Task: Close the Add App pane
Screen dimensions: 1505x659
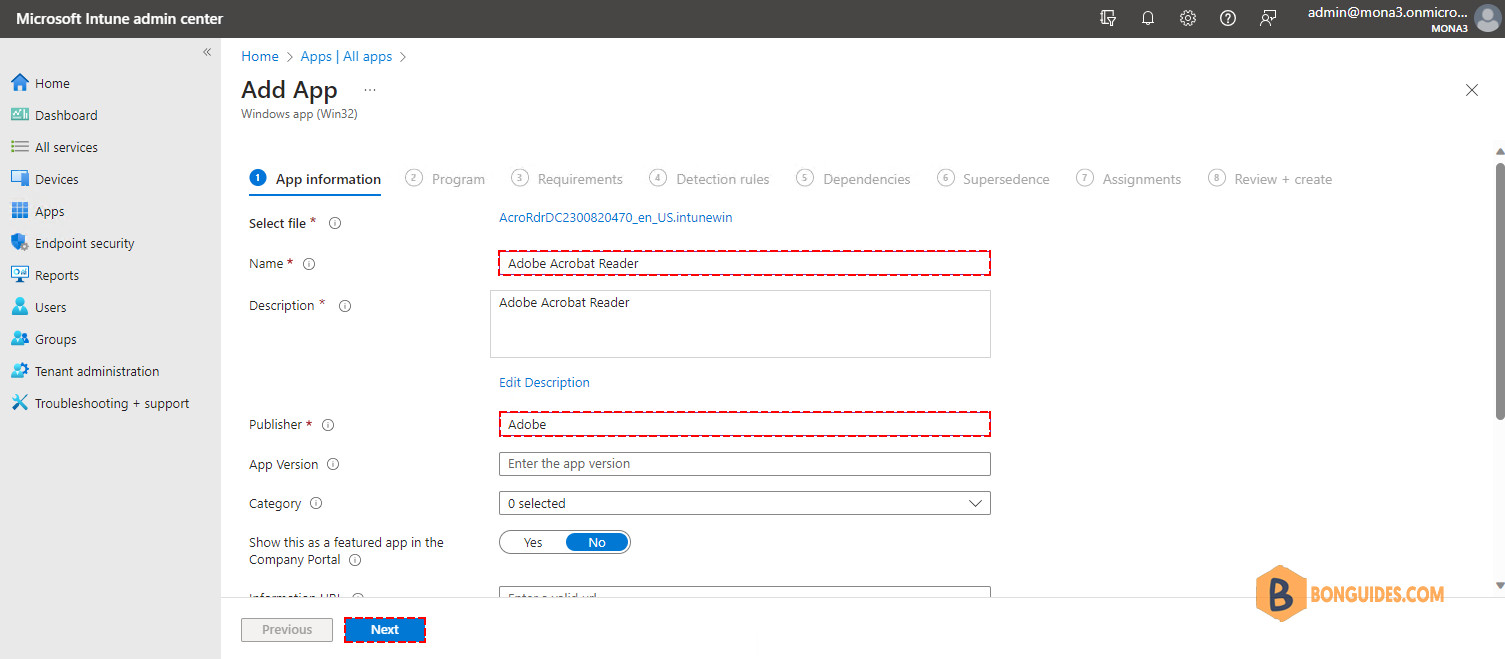Action: pyautogui.click(x=1471, y=90)
